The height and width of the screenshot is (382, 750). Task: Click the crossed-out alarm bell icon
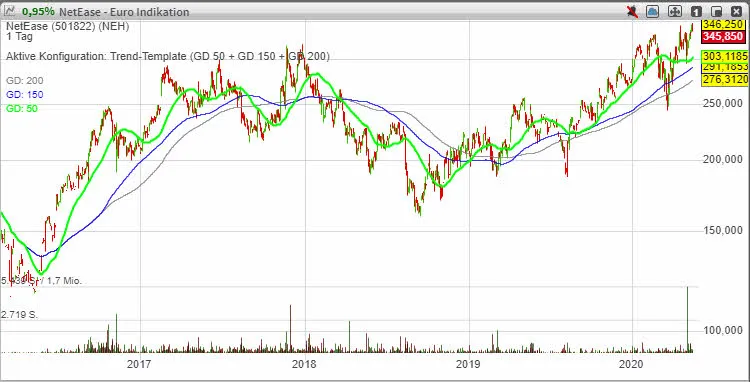[x=632, y=11]
